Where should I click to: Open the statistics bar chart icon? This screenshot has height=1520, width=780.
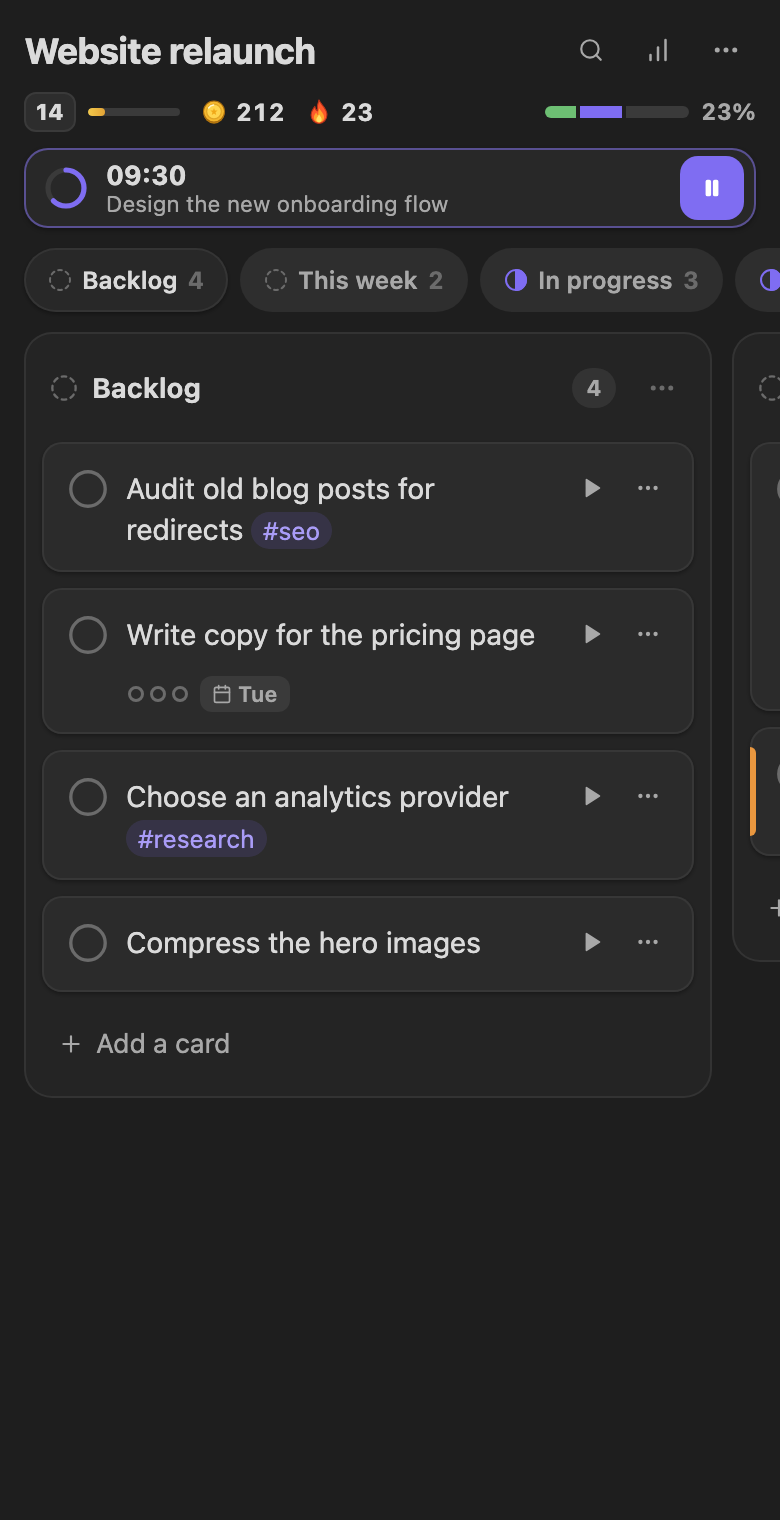click(x=658, y=51)
